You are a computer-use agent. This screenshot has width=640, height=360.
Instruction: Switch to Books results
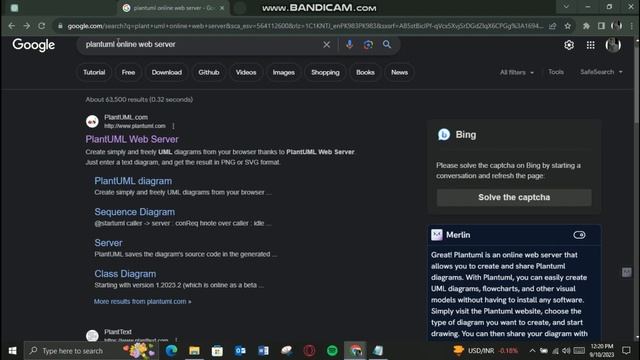pyautogui.click(x=365, y=72)
